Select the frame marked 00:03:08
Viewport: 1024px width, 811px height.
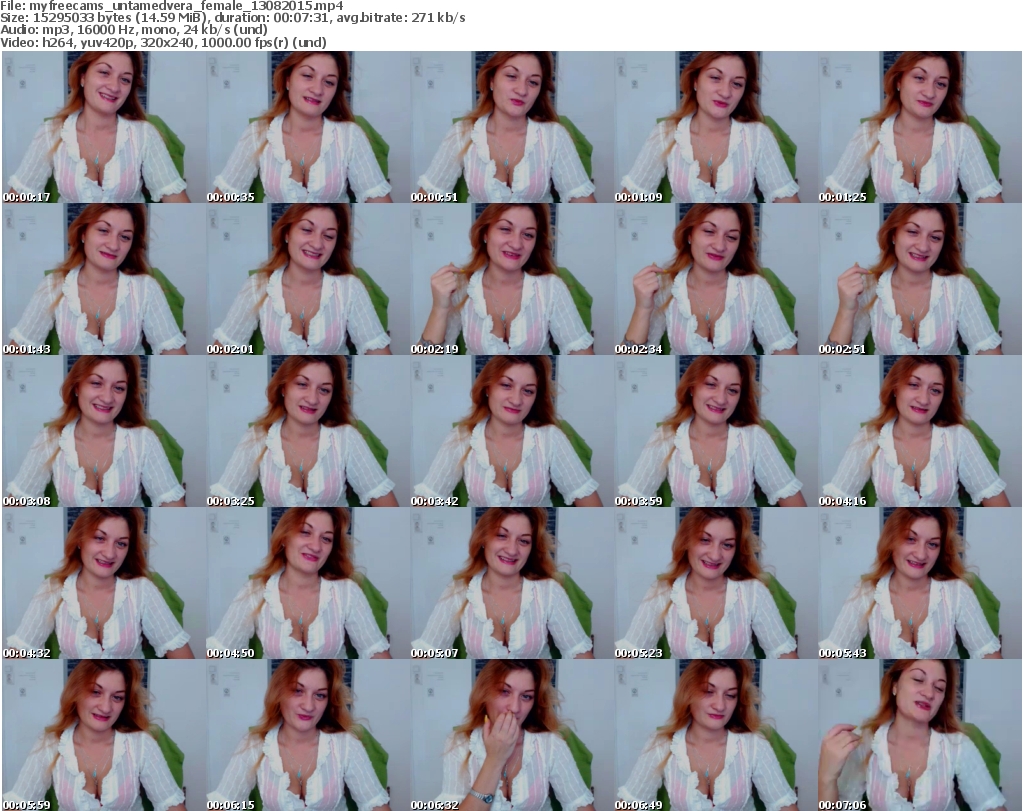103,431
